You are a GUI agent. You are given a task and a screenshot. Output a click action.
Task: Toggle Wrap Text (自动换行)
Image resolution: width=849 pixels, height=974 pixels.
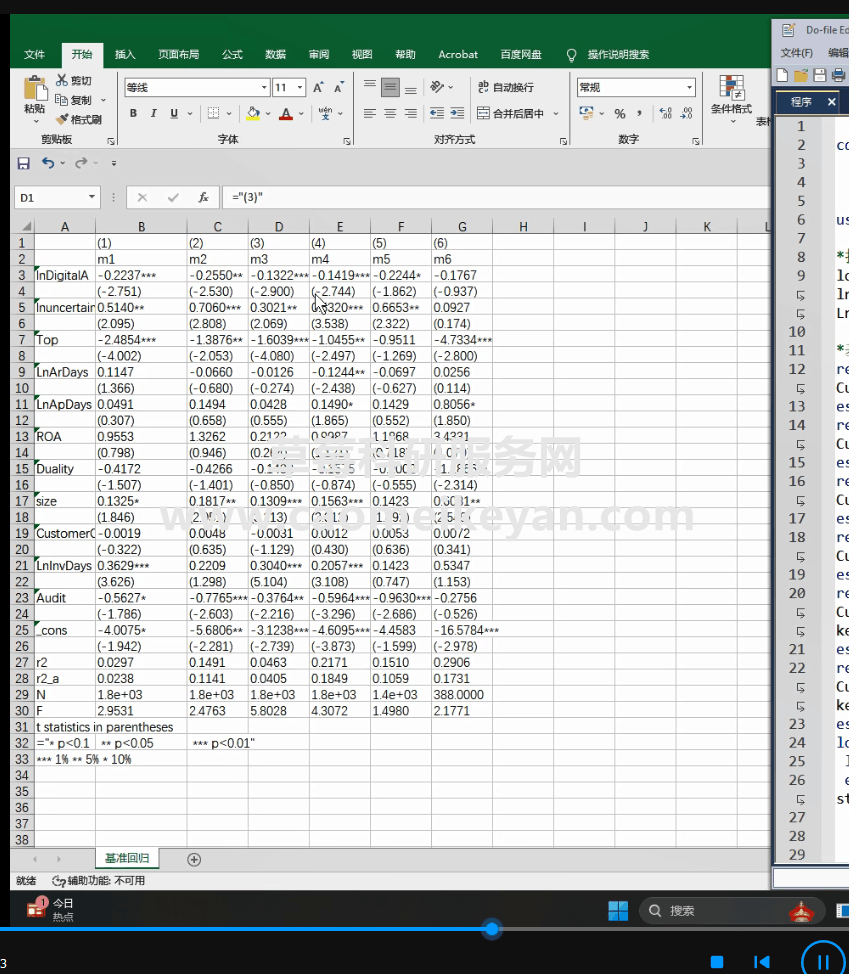point(506,87)
